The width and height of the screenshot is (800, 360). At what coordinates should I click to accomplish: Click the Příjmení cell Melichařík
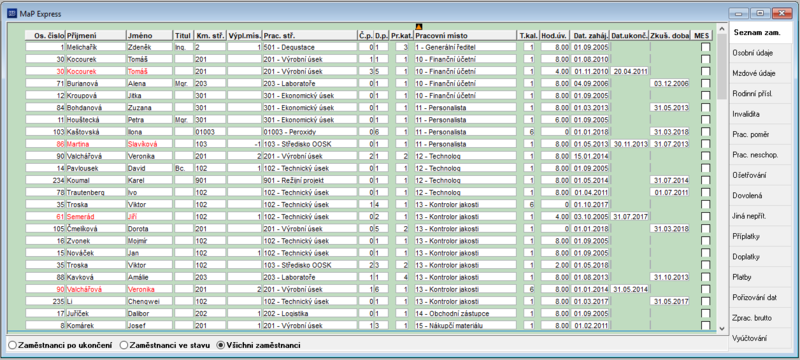tap(95, 47)
